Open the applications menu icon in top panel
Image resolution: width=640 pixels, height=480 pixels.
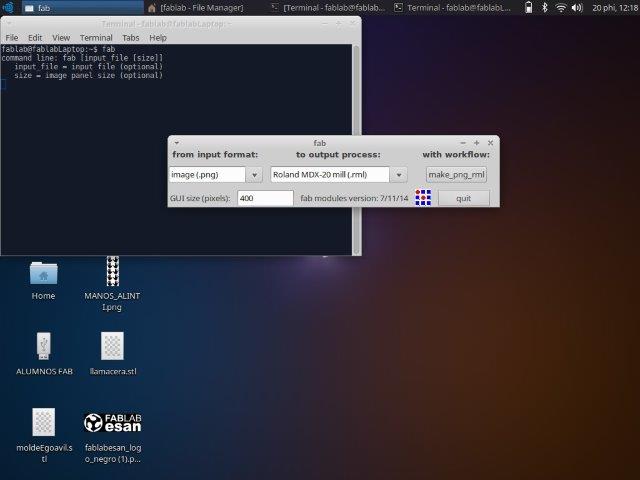8,7
